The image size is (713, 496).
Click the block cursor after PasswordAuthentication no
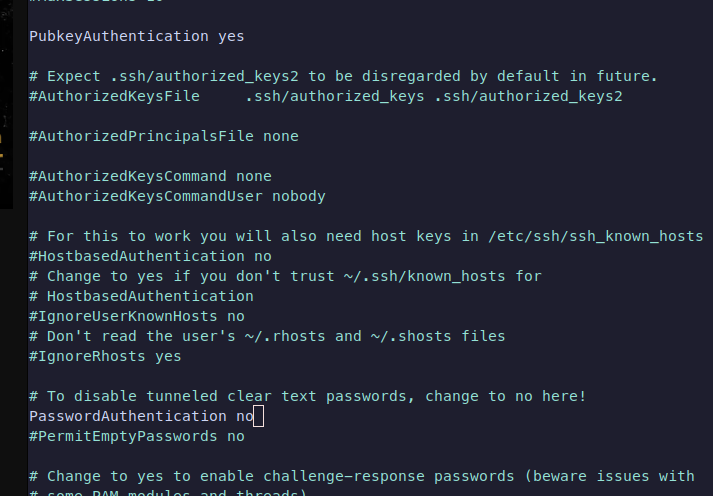pyautogui.click(x=259, y=416)
